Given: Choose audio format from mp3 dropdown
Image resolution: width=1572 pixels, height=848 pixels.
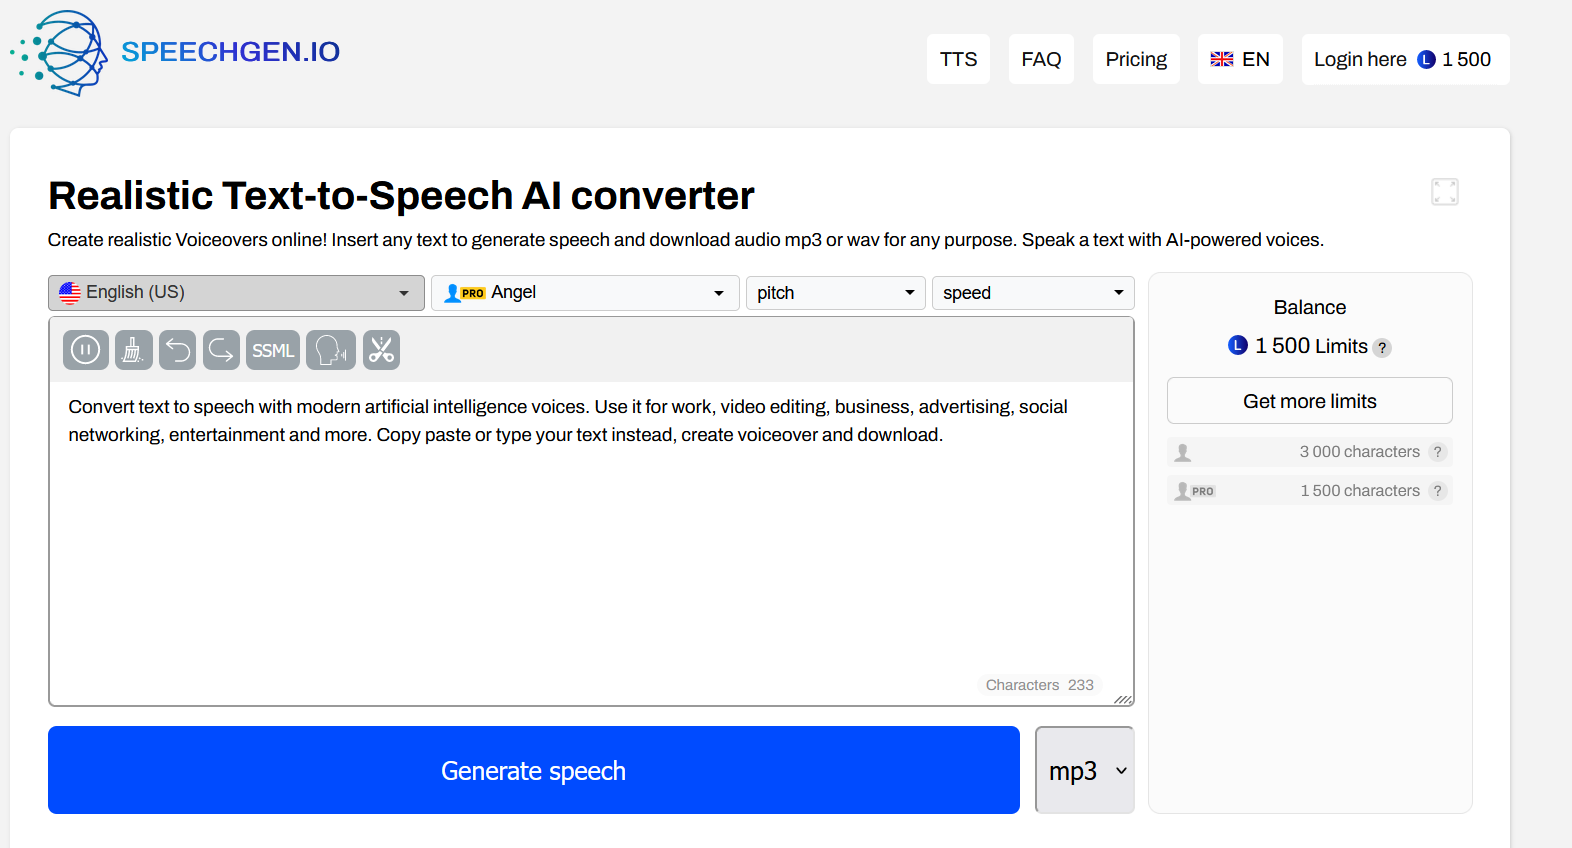Looking at the screenshot, I should coord(1085,770).
